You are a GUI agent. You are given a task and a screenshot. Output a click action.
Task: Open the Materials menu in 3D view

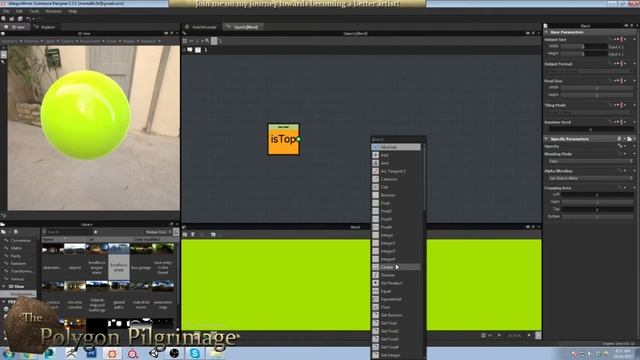[x=32, y=41]
